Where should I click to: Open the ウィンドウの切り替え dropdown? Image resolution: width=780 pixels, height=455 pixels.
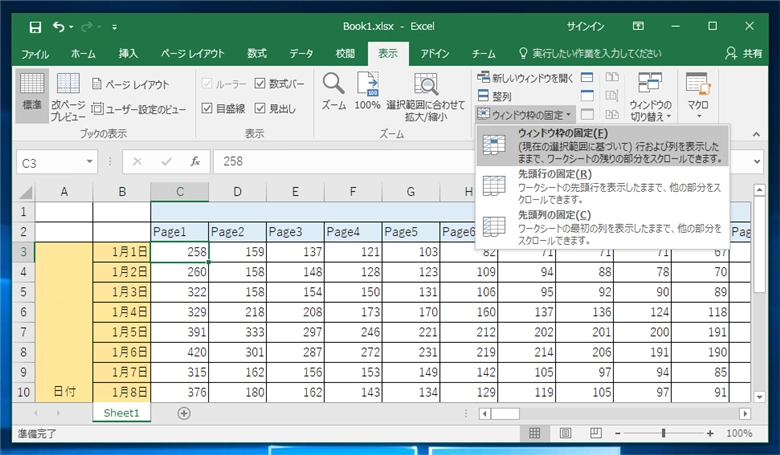[x=650, y=97]
